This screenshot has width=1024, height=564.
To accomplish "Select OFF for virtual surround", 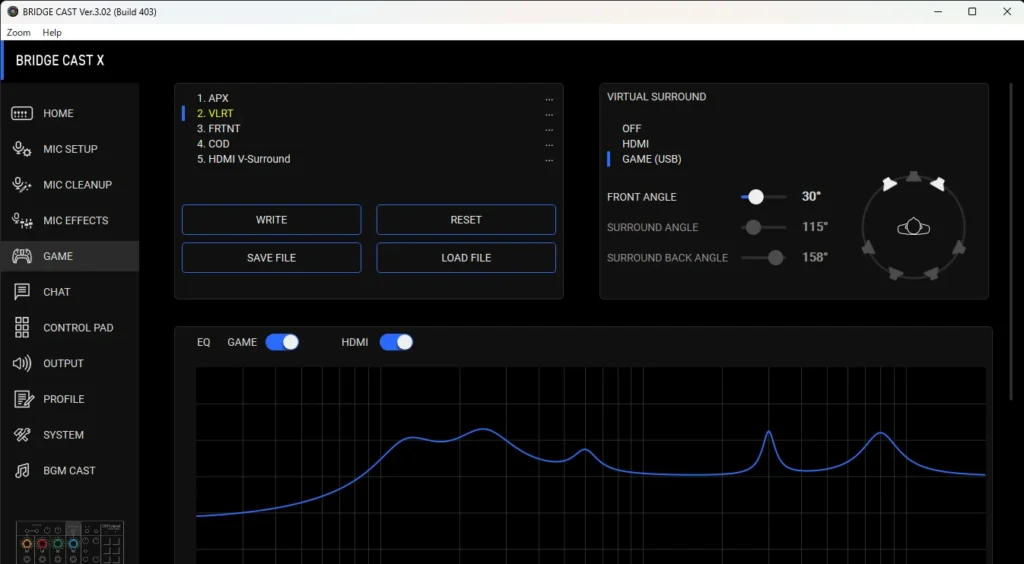I will 632,129.
